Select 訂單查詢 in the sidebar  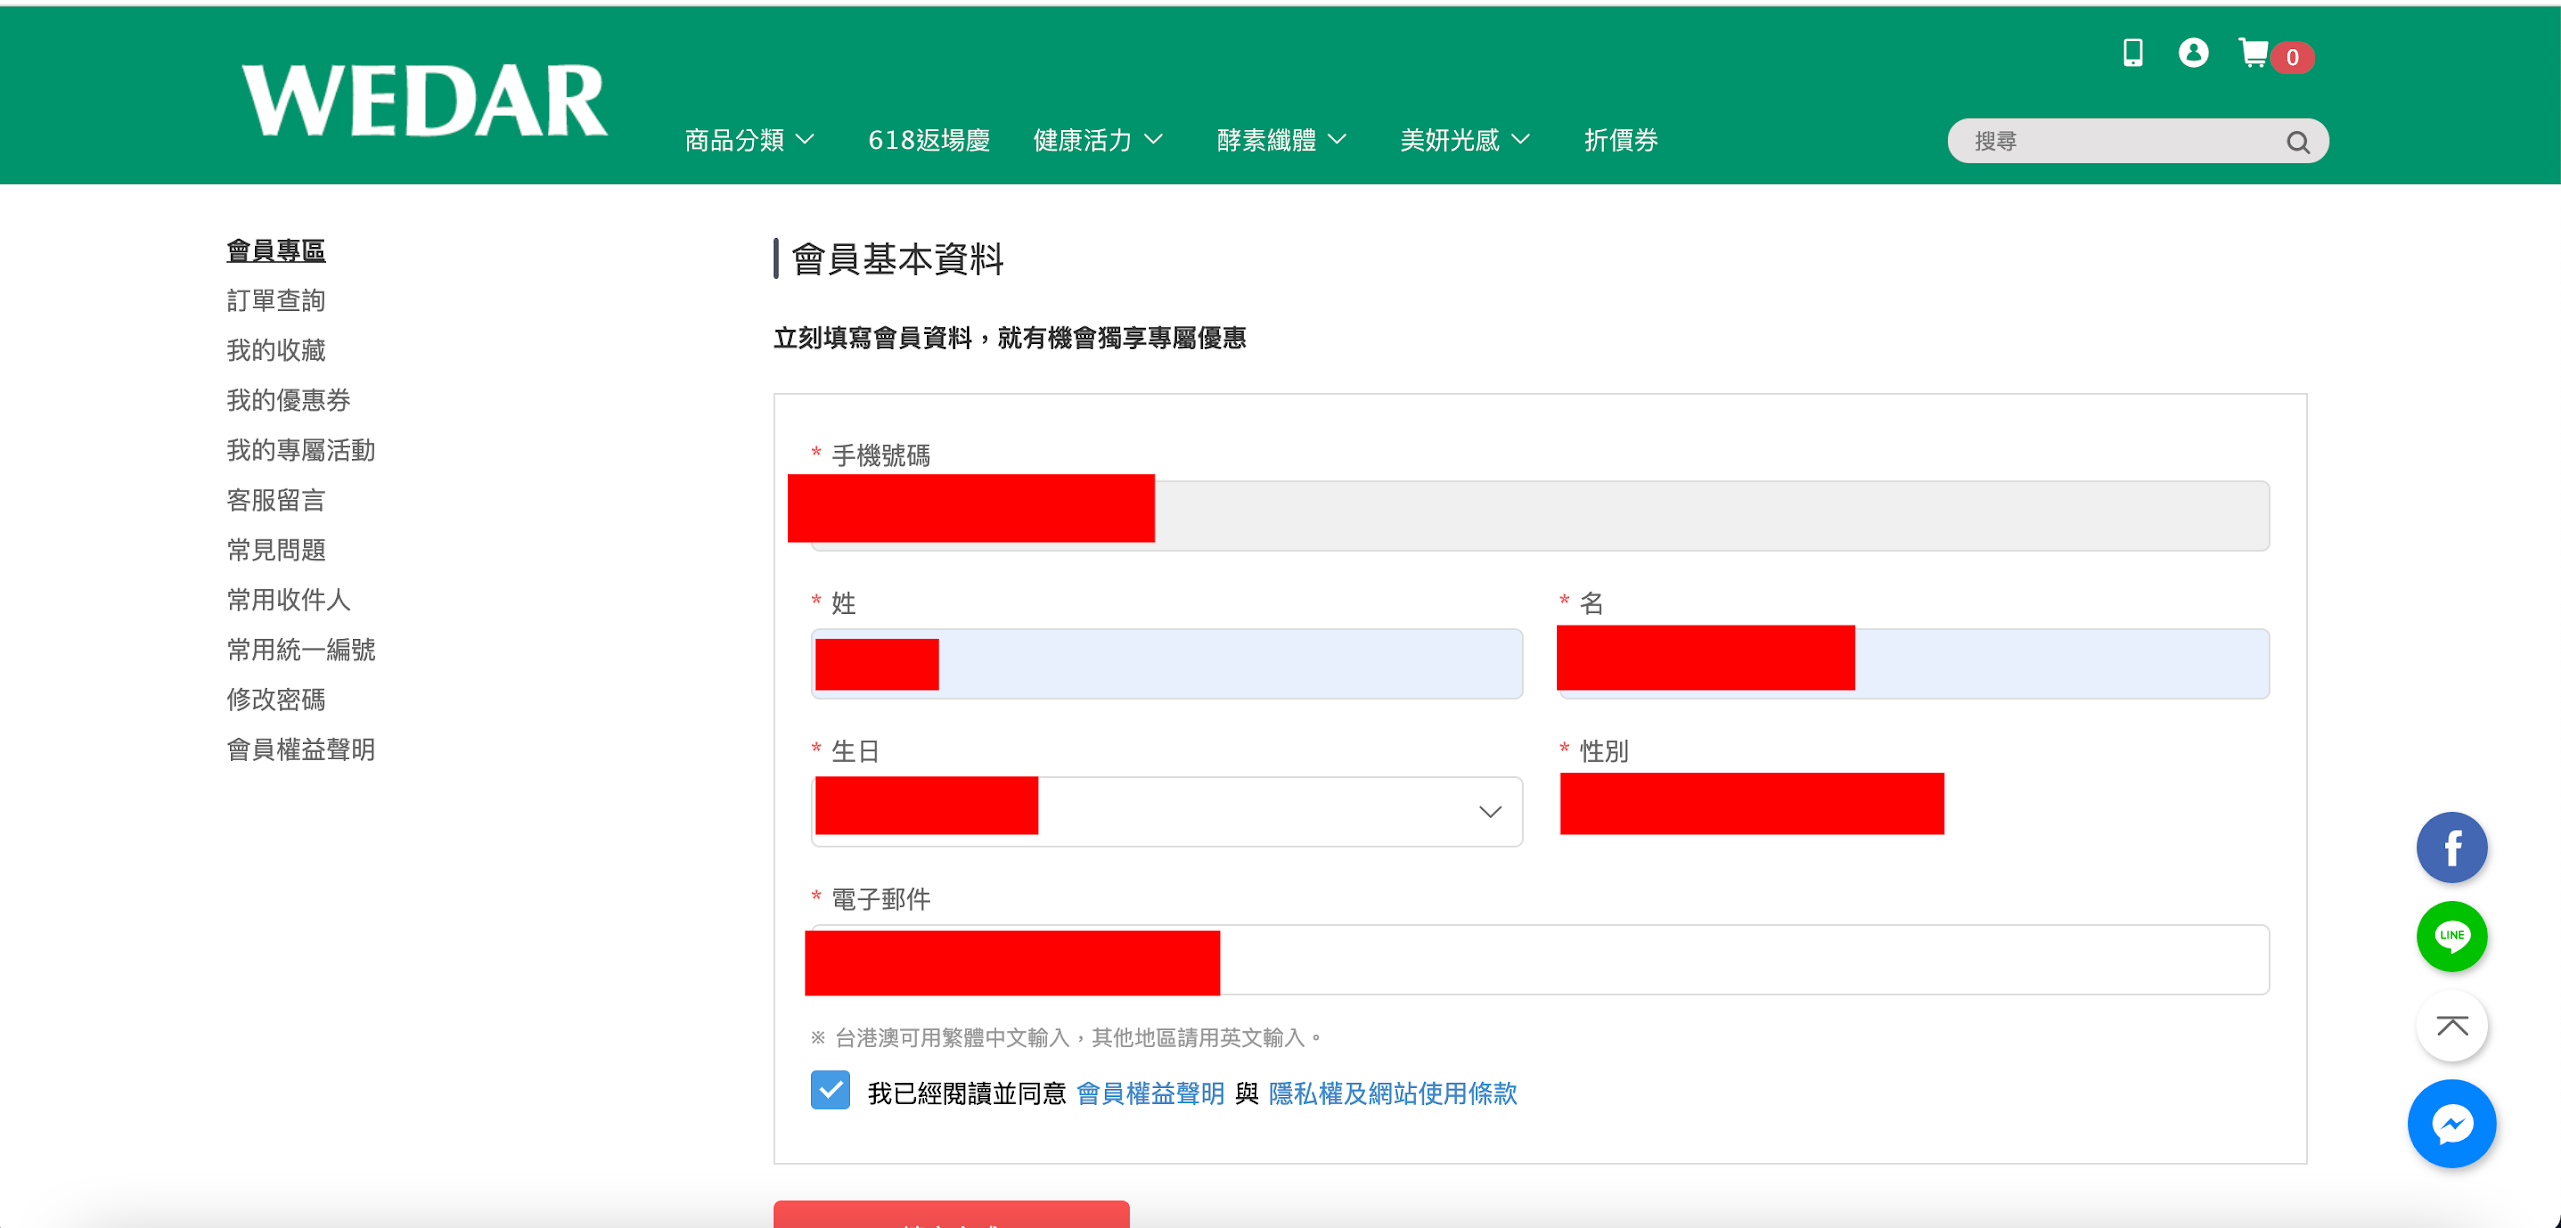click(x=276, y=300)
